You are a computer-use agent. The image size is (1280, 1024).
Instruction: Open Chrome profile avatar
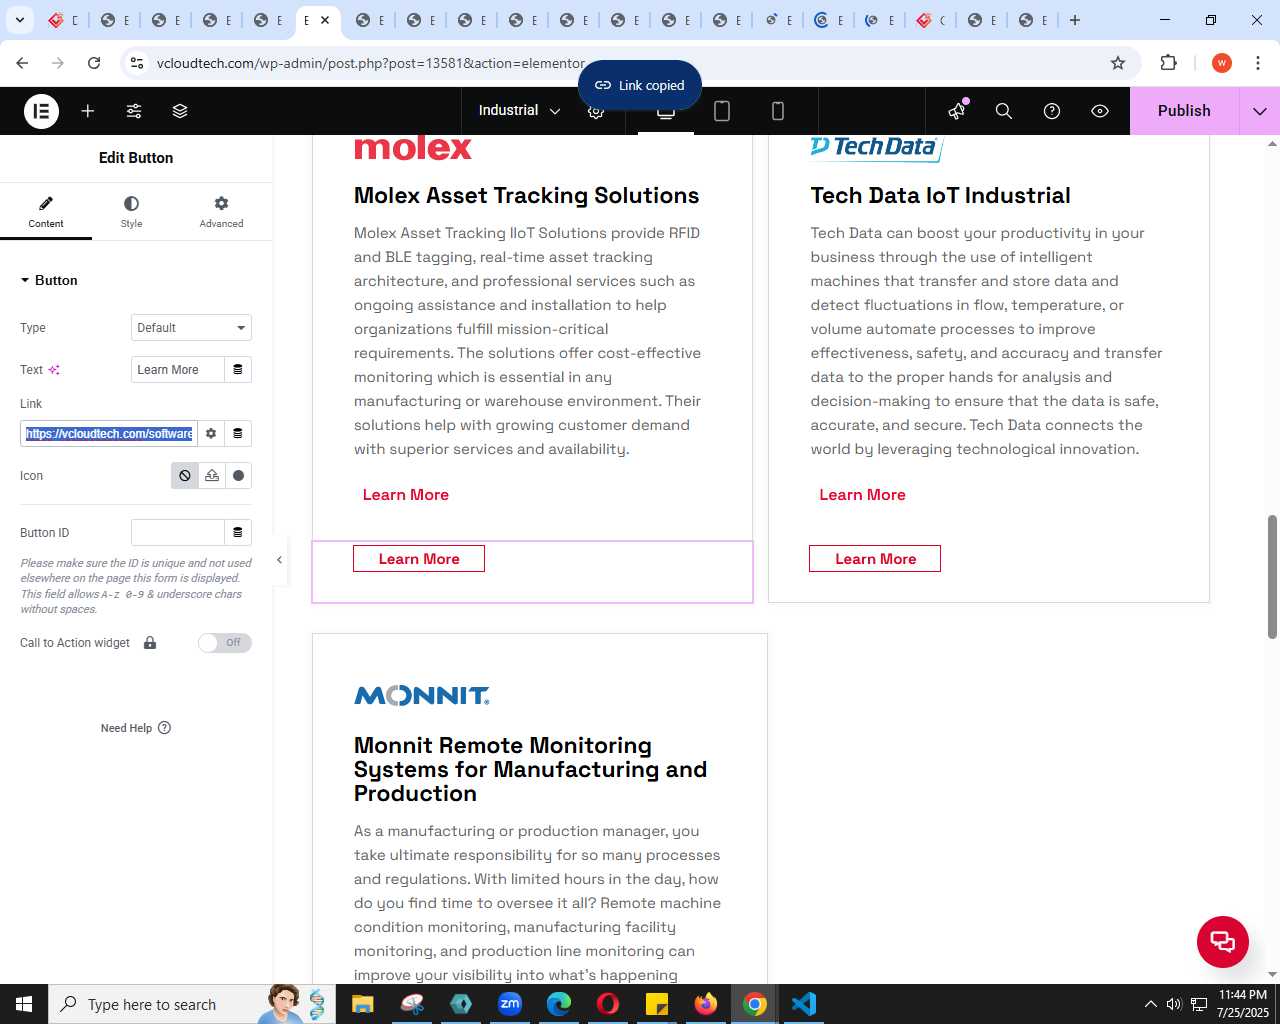1222,63
